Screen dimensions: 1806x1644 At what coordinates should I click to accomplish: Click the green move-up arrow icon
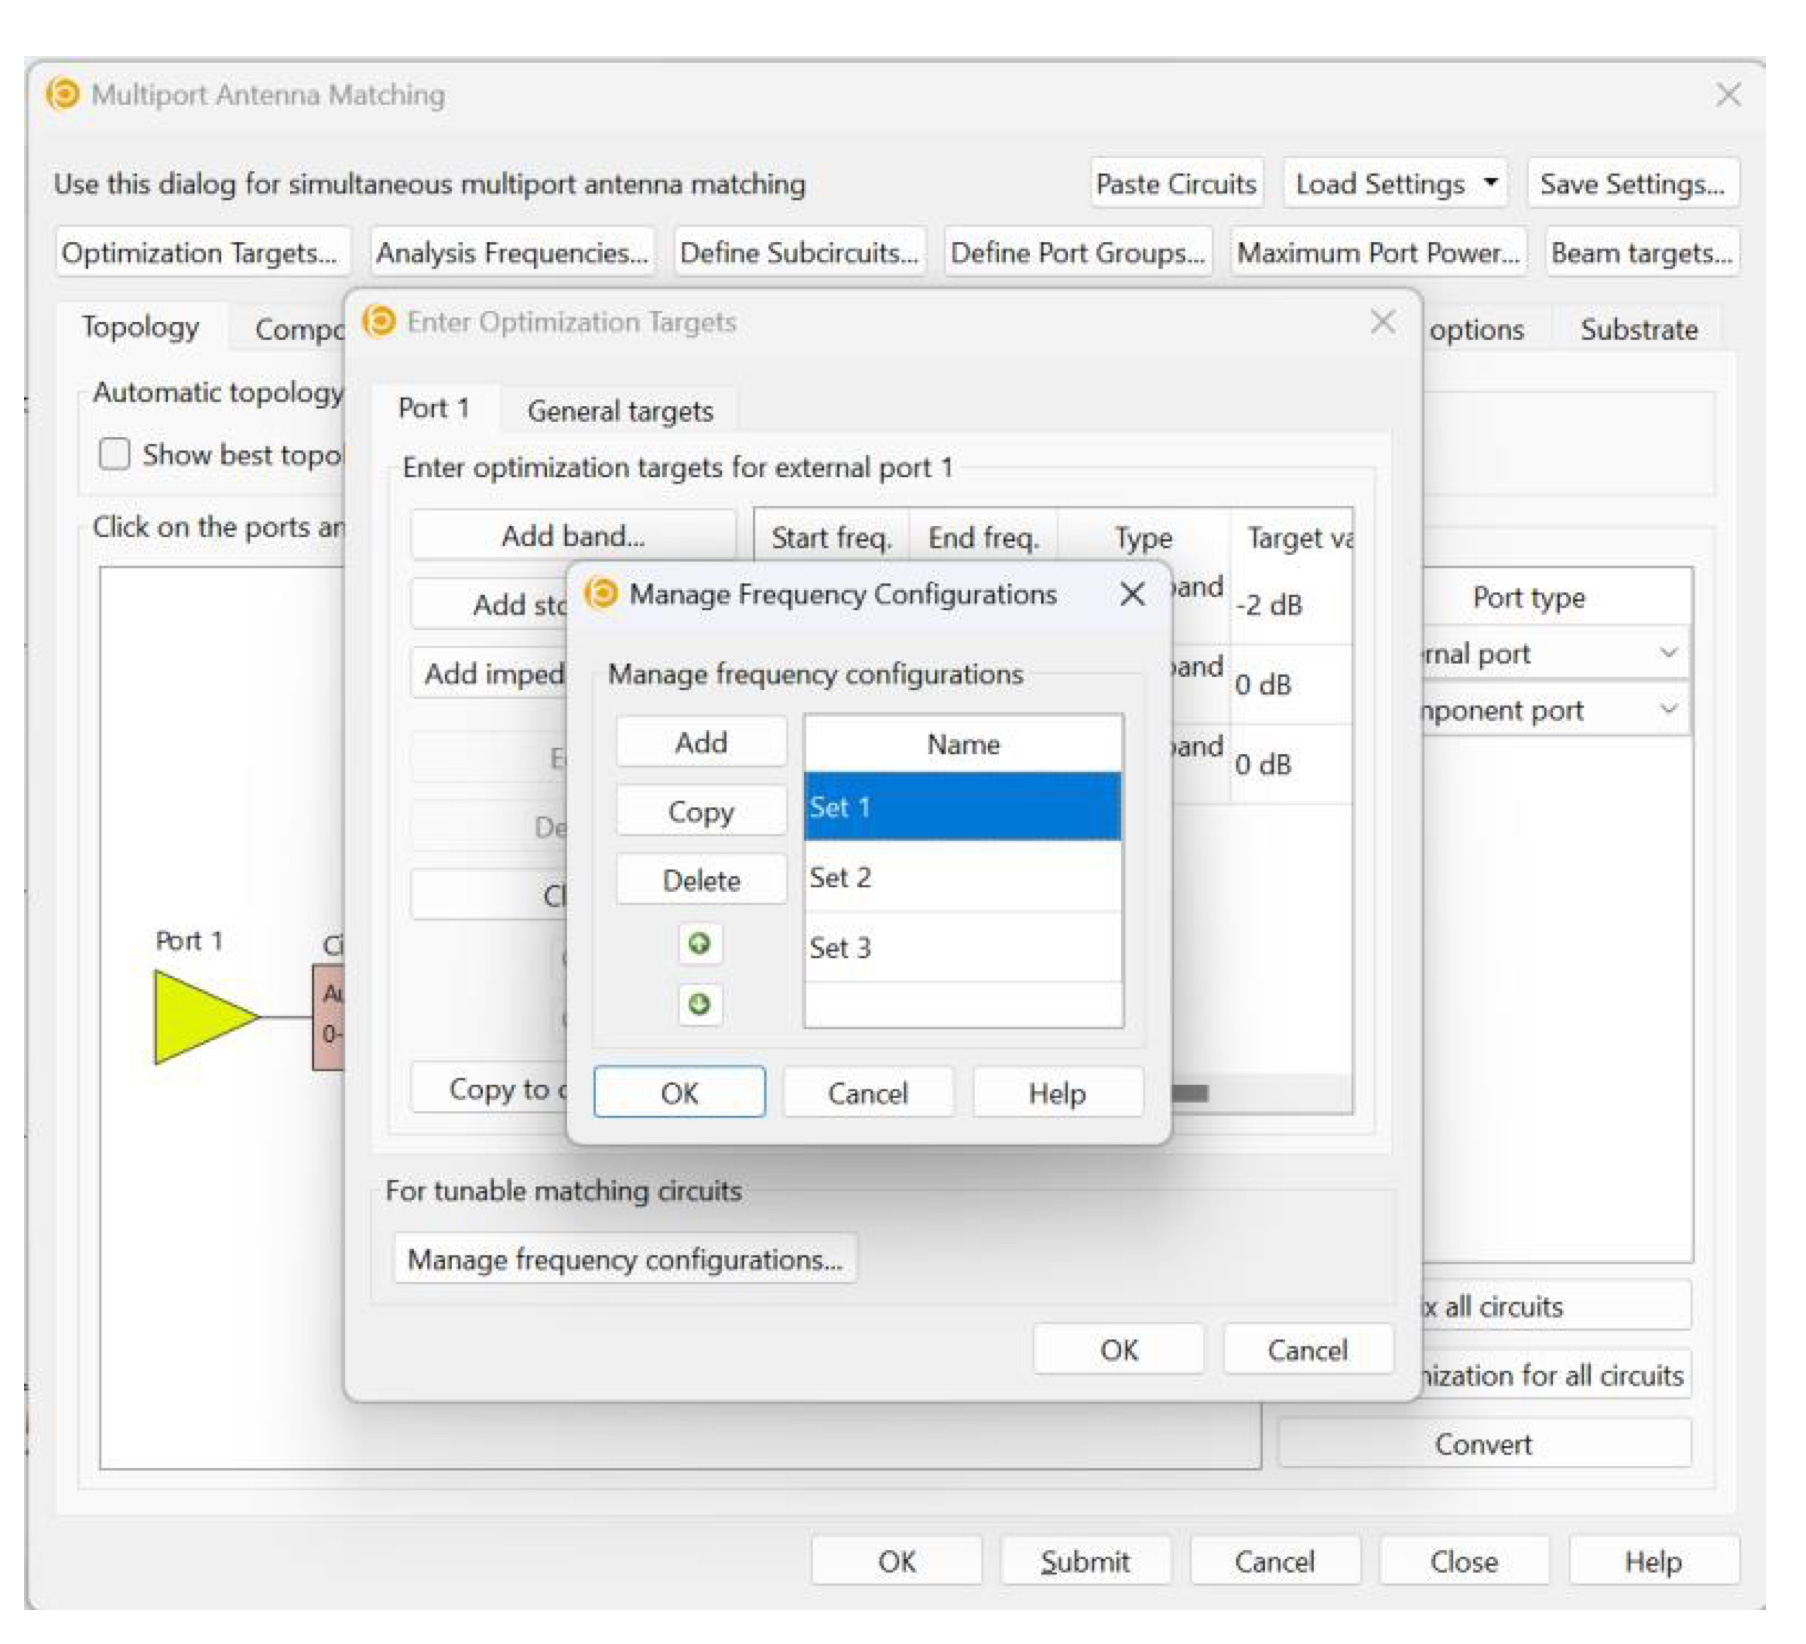pyautogui.click(x=699, y=943)
